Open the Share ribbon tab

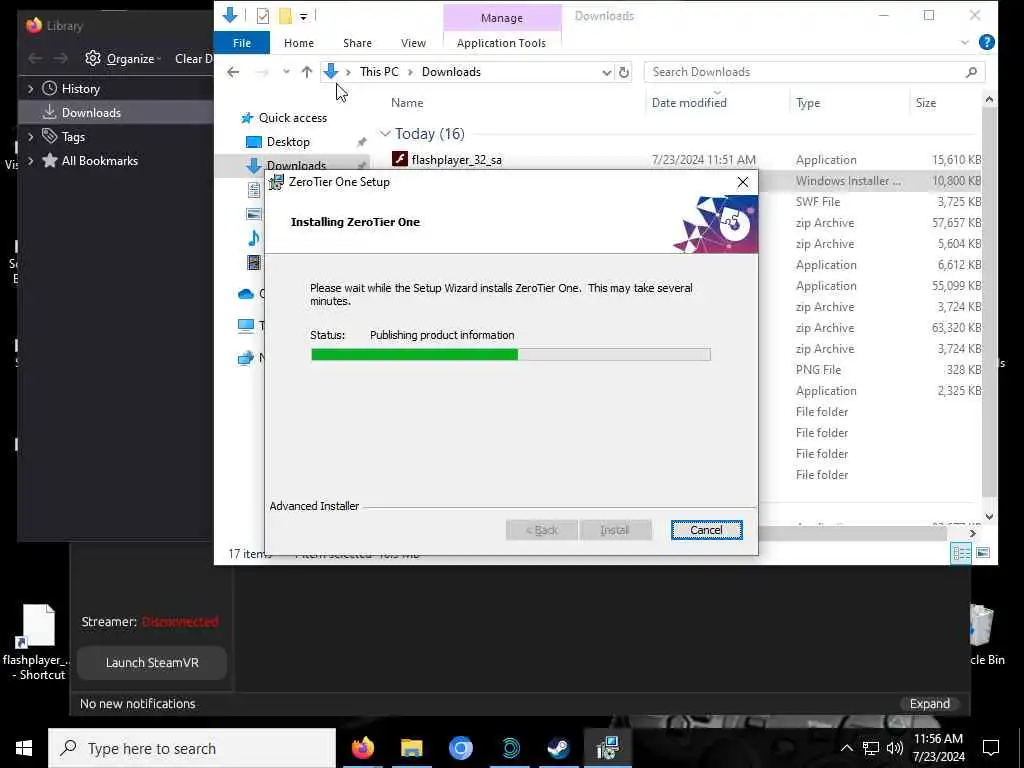pos(357,43)
